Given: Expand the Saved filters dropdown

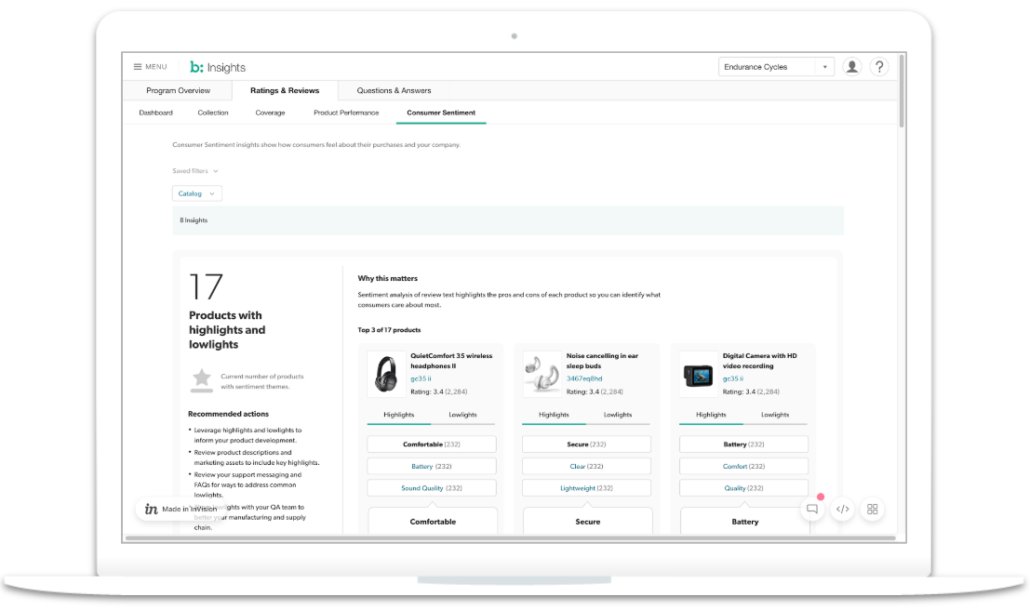Looking at the screenshot, I should point(194,170).
